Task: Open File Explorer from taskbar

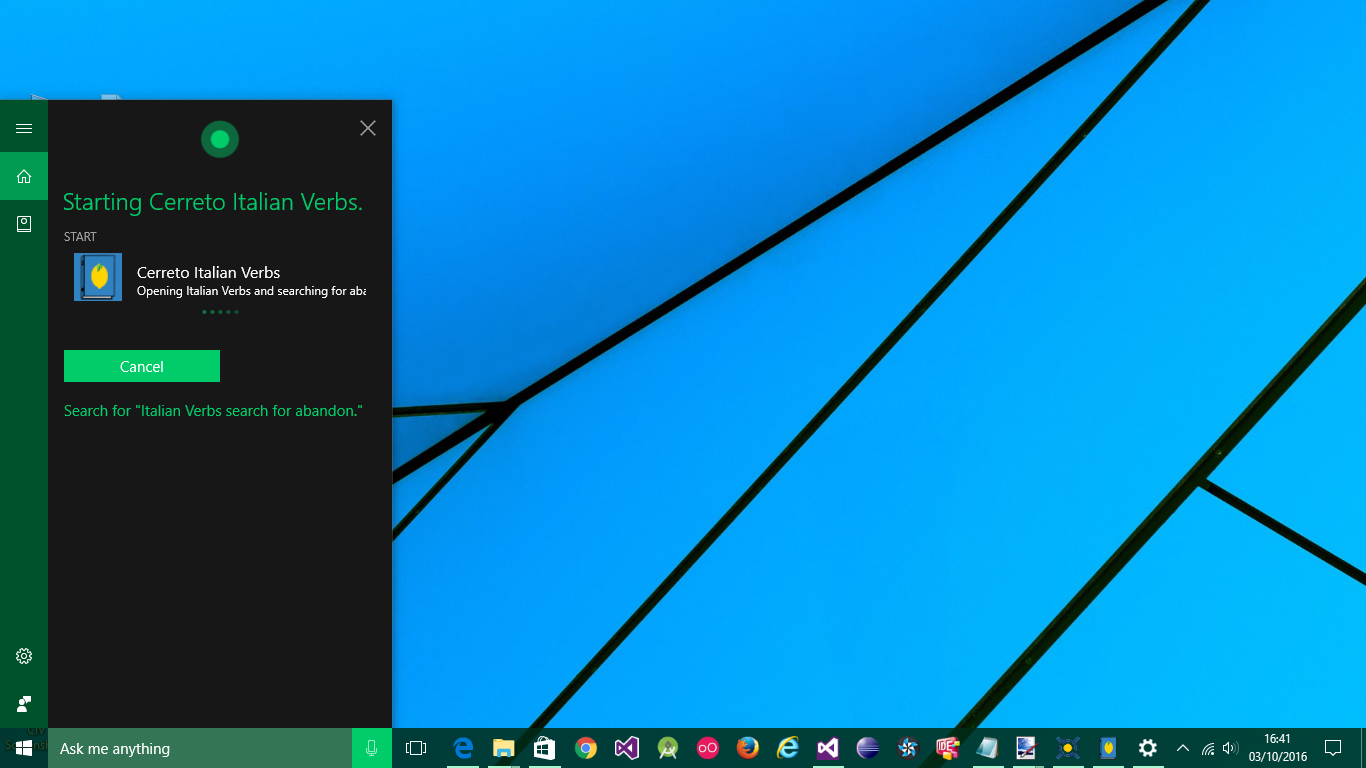Action: tap(503, 748)
